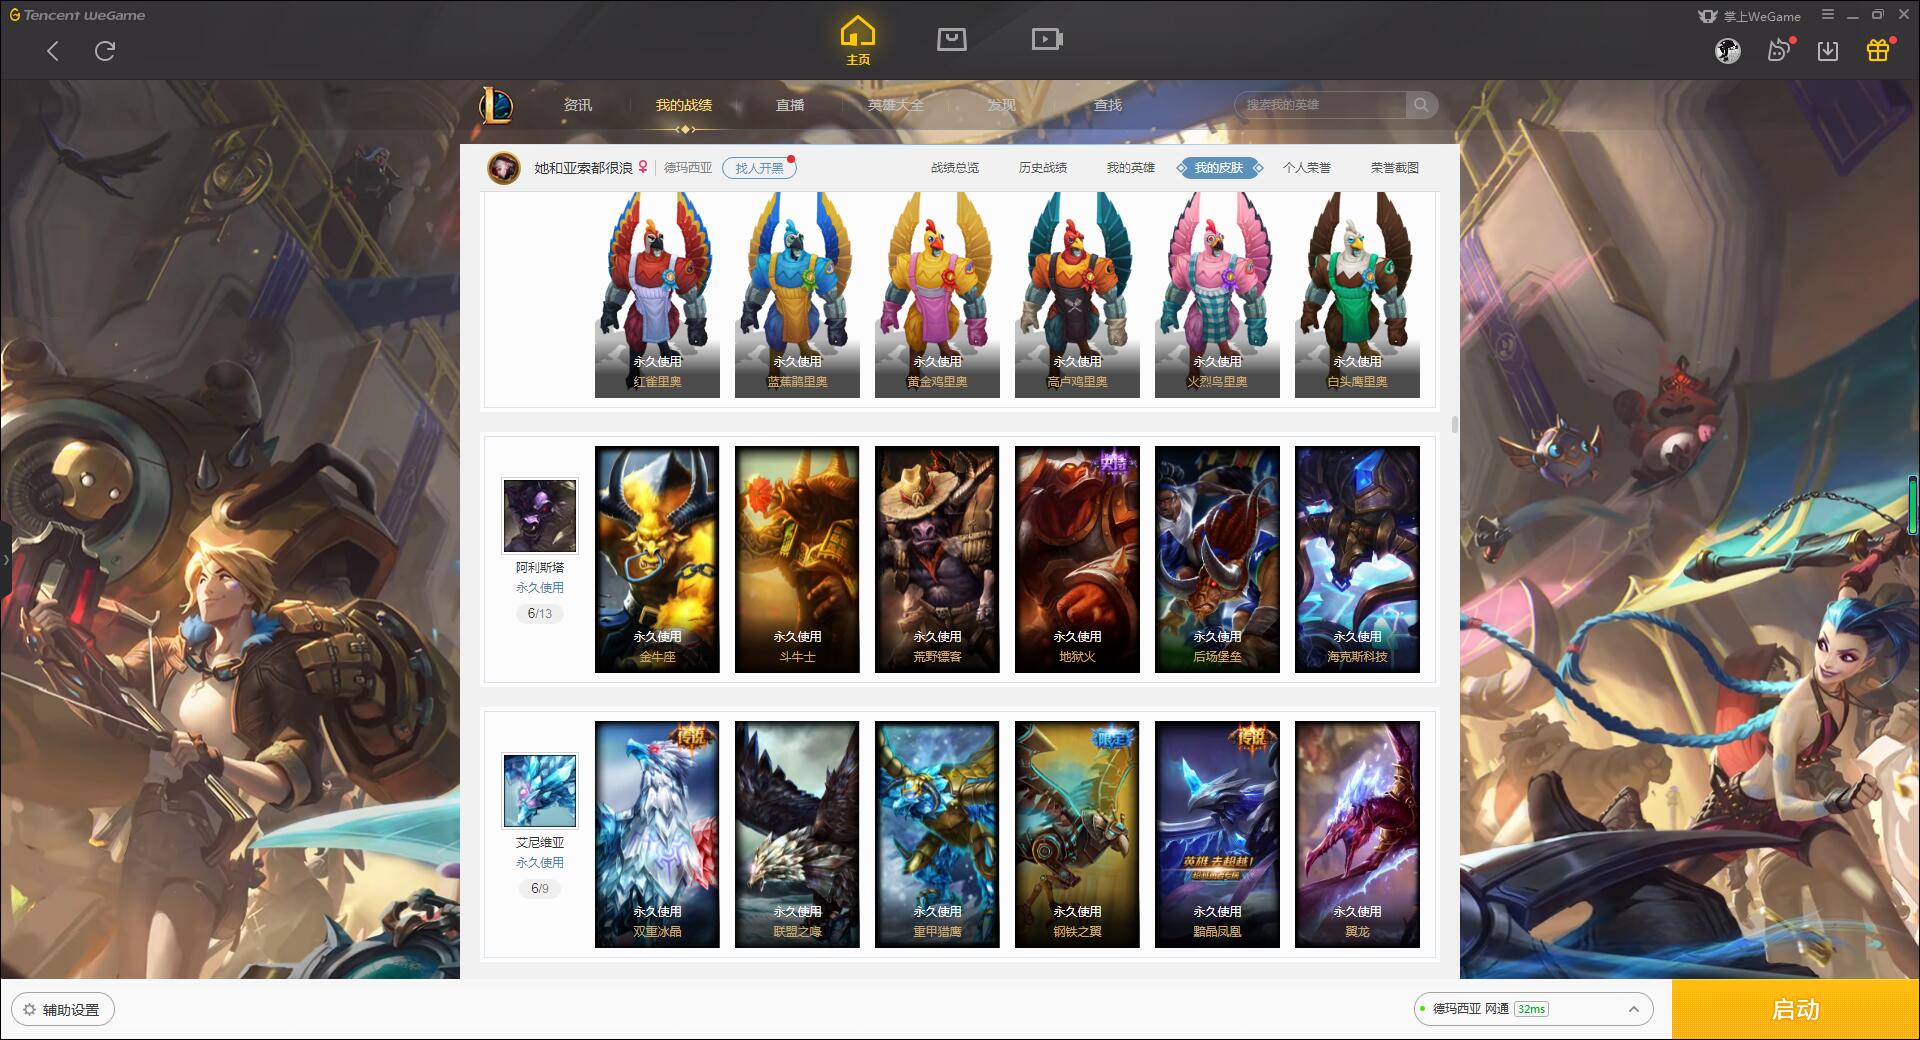Switch to the 直播 tab

click(x=790, y=105)
